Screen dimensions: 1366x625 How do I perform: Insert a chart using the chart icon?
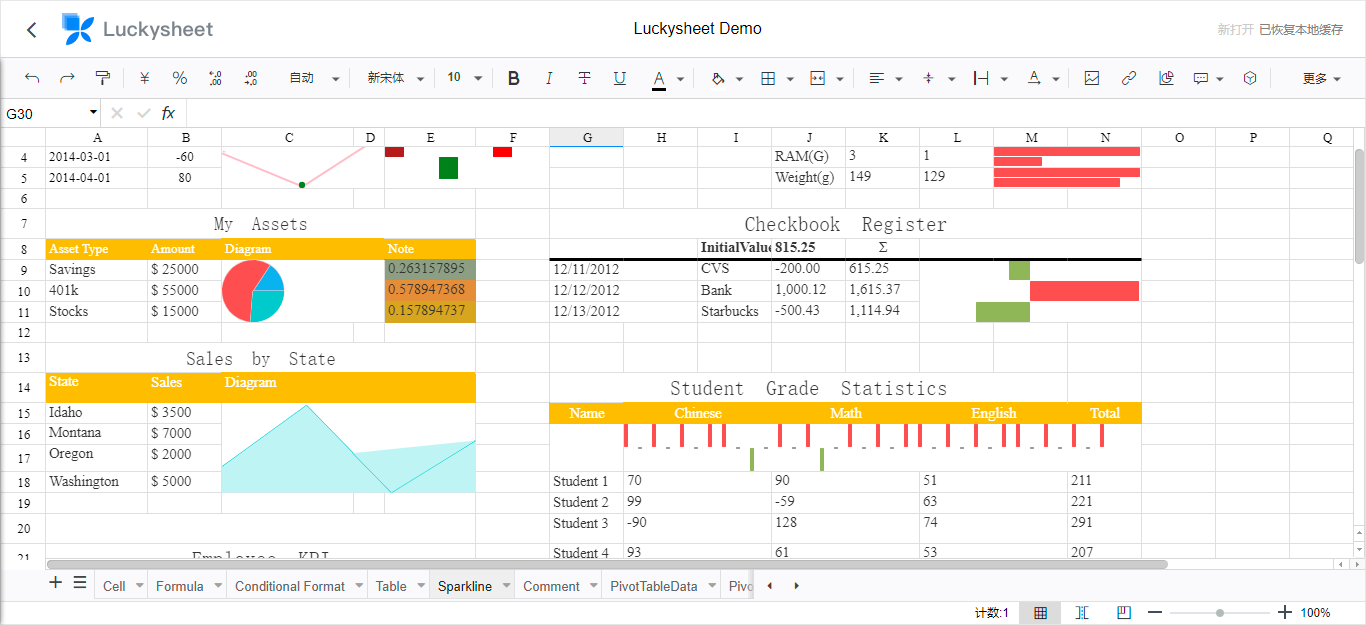tap(1166, 78)
